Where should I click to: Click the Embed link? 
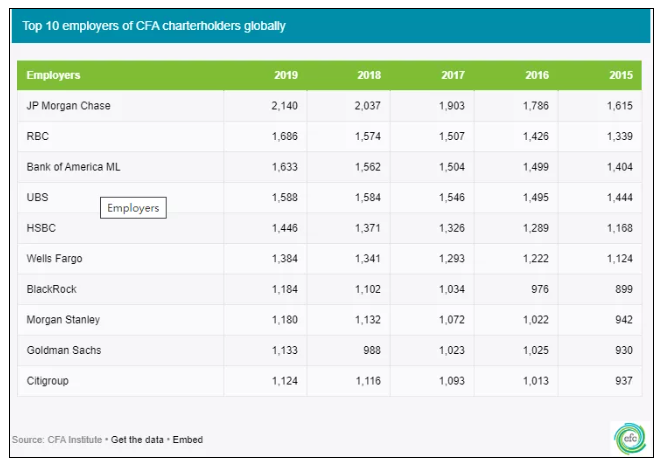pos(187,440)
